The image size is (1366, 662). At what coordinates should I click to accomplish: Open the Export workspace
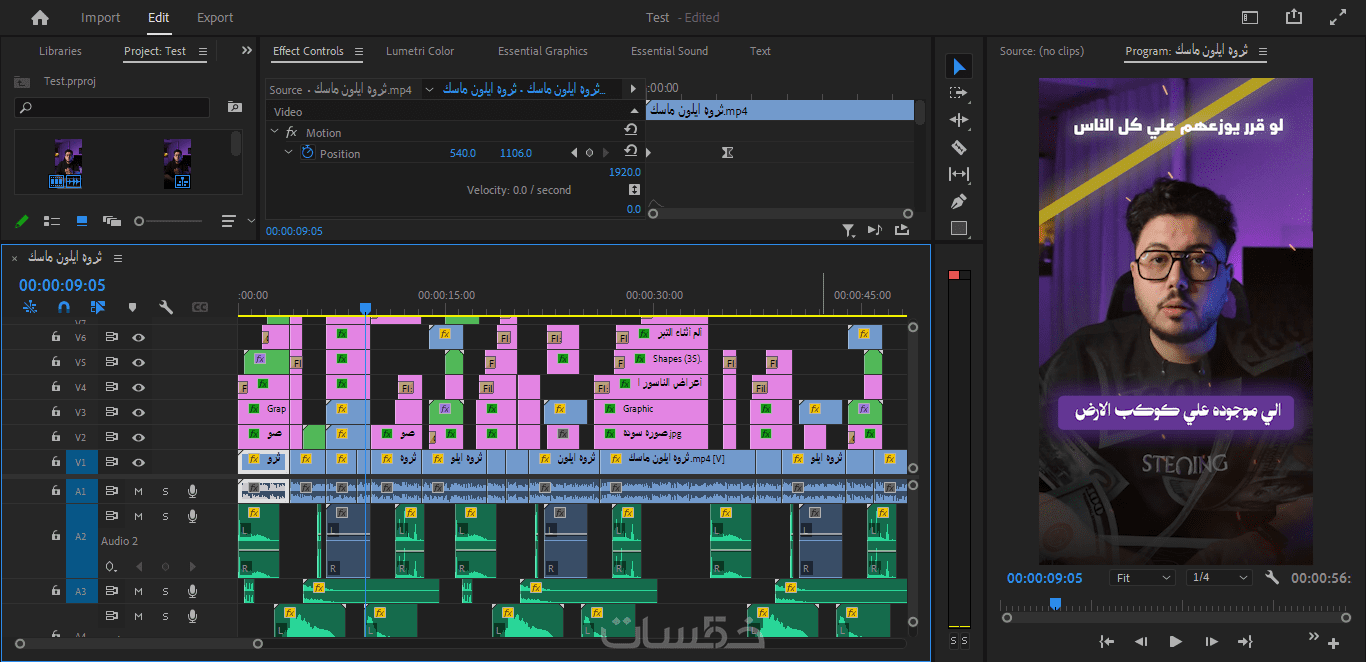[215, 17]
